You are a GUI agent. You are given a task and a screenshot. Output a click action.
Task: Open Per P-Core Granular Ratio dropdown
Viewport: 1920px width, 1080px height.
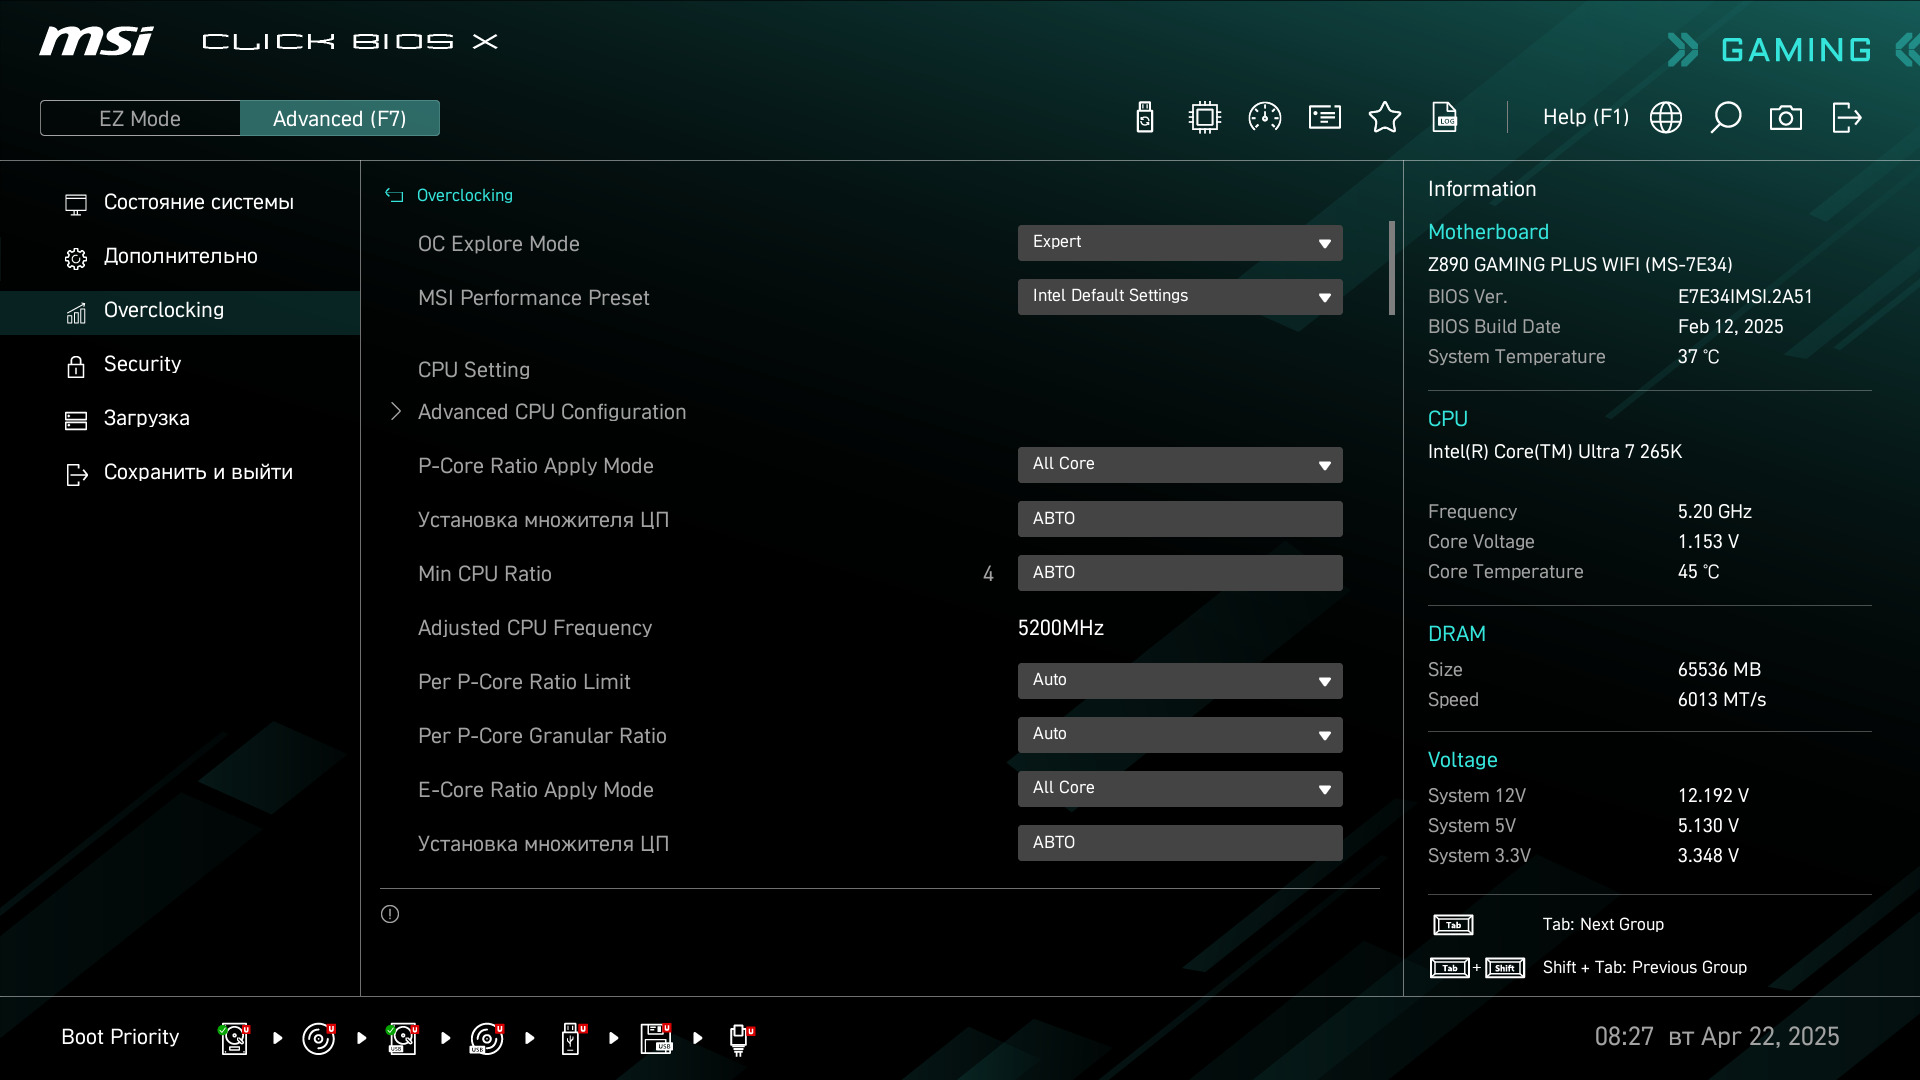coord(1180,735)
